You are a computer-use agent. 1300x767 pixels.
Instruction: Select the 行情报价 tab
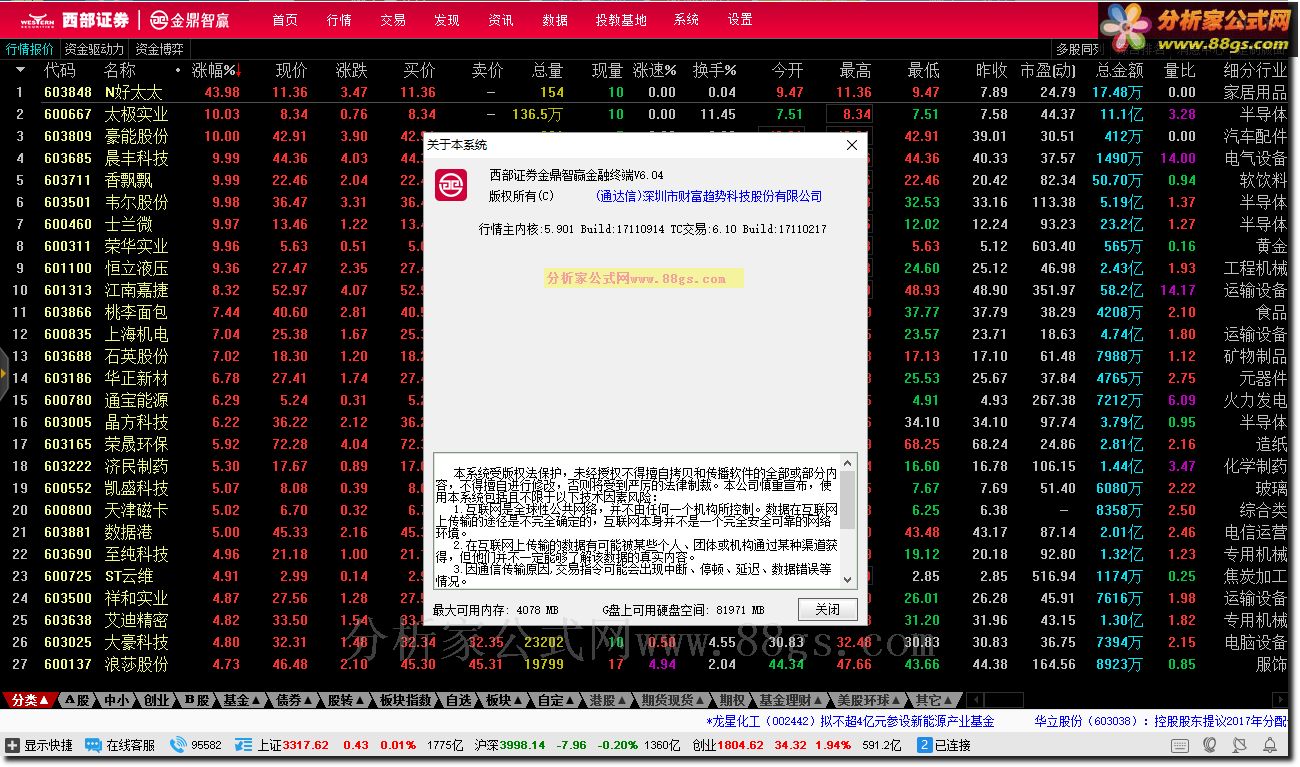(x=30, y=49)
